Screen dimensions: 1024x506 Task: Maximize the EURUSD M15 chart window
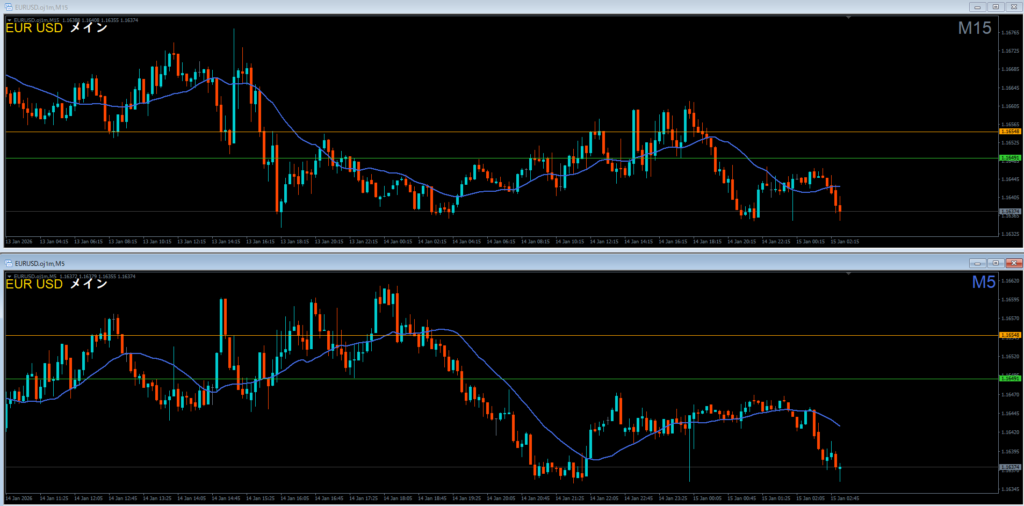(995, 6)
